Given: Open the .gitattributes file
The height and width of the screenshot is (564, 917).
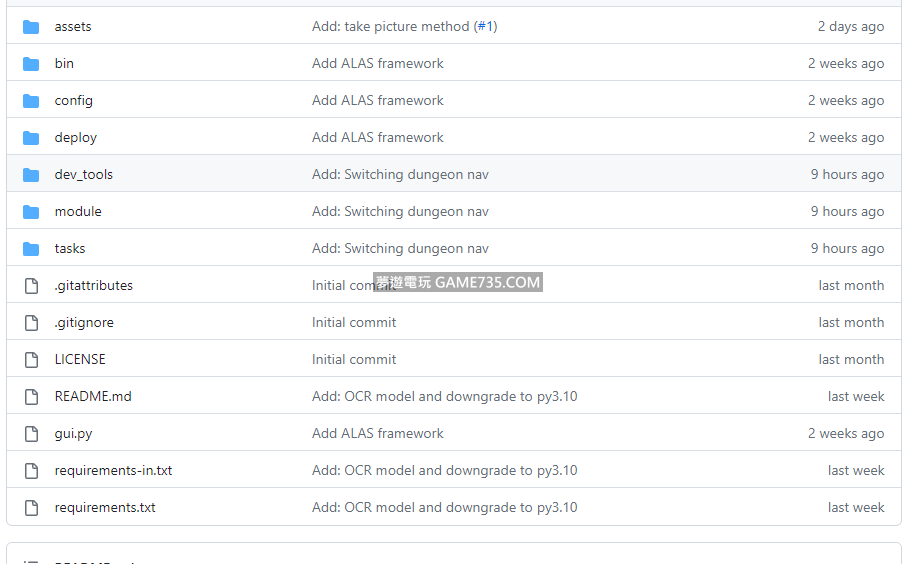Looking at the screenshot, I should (x=93, y=286).
